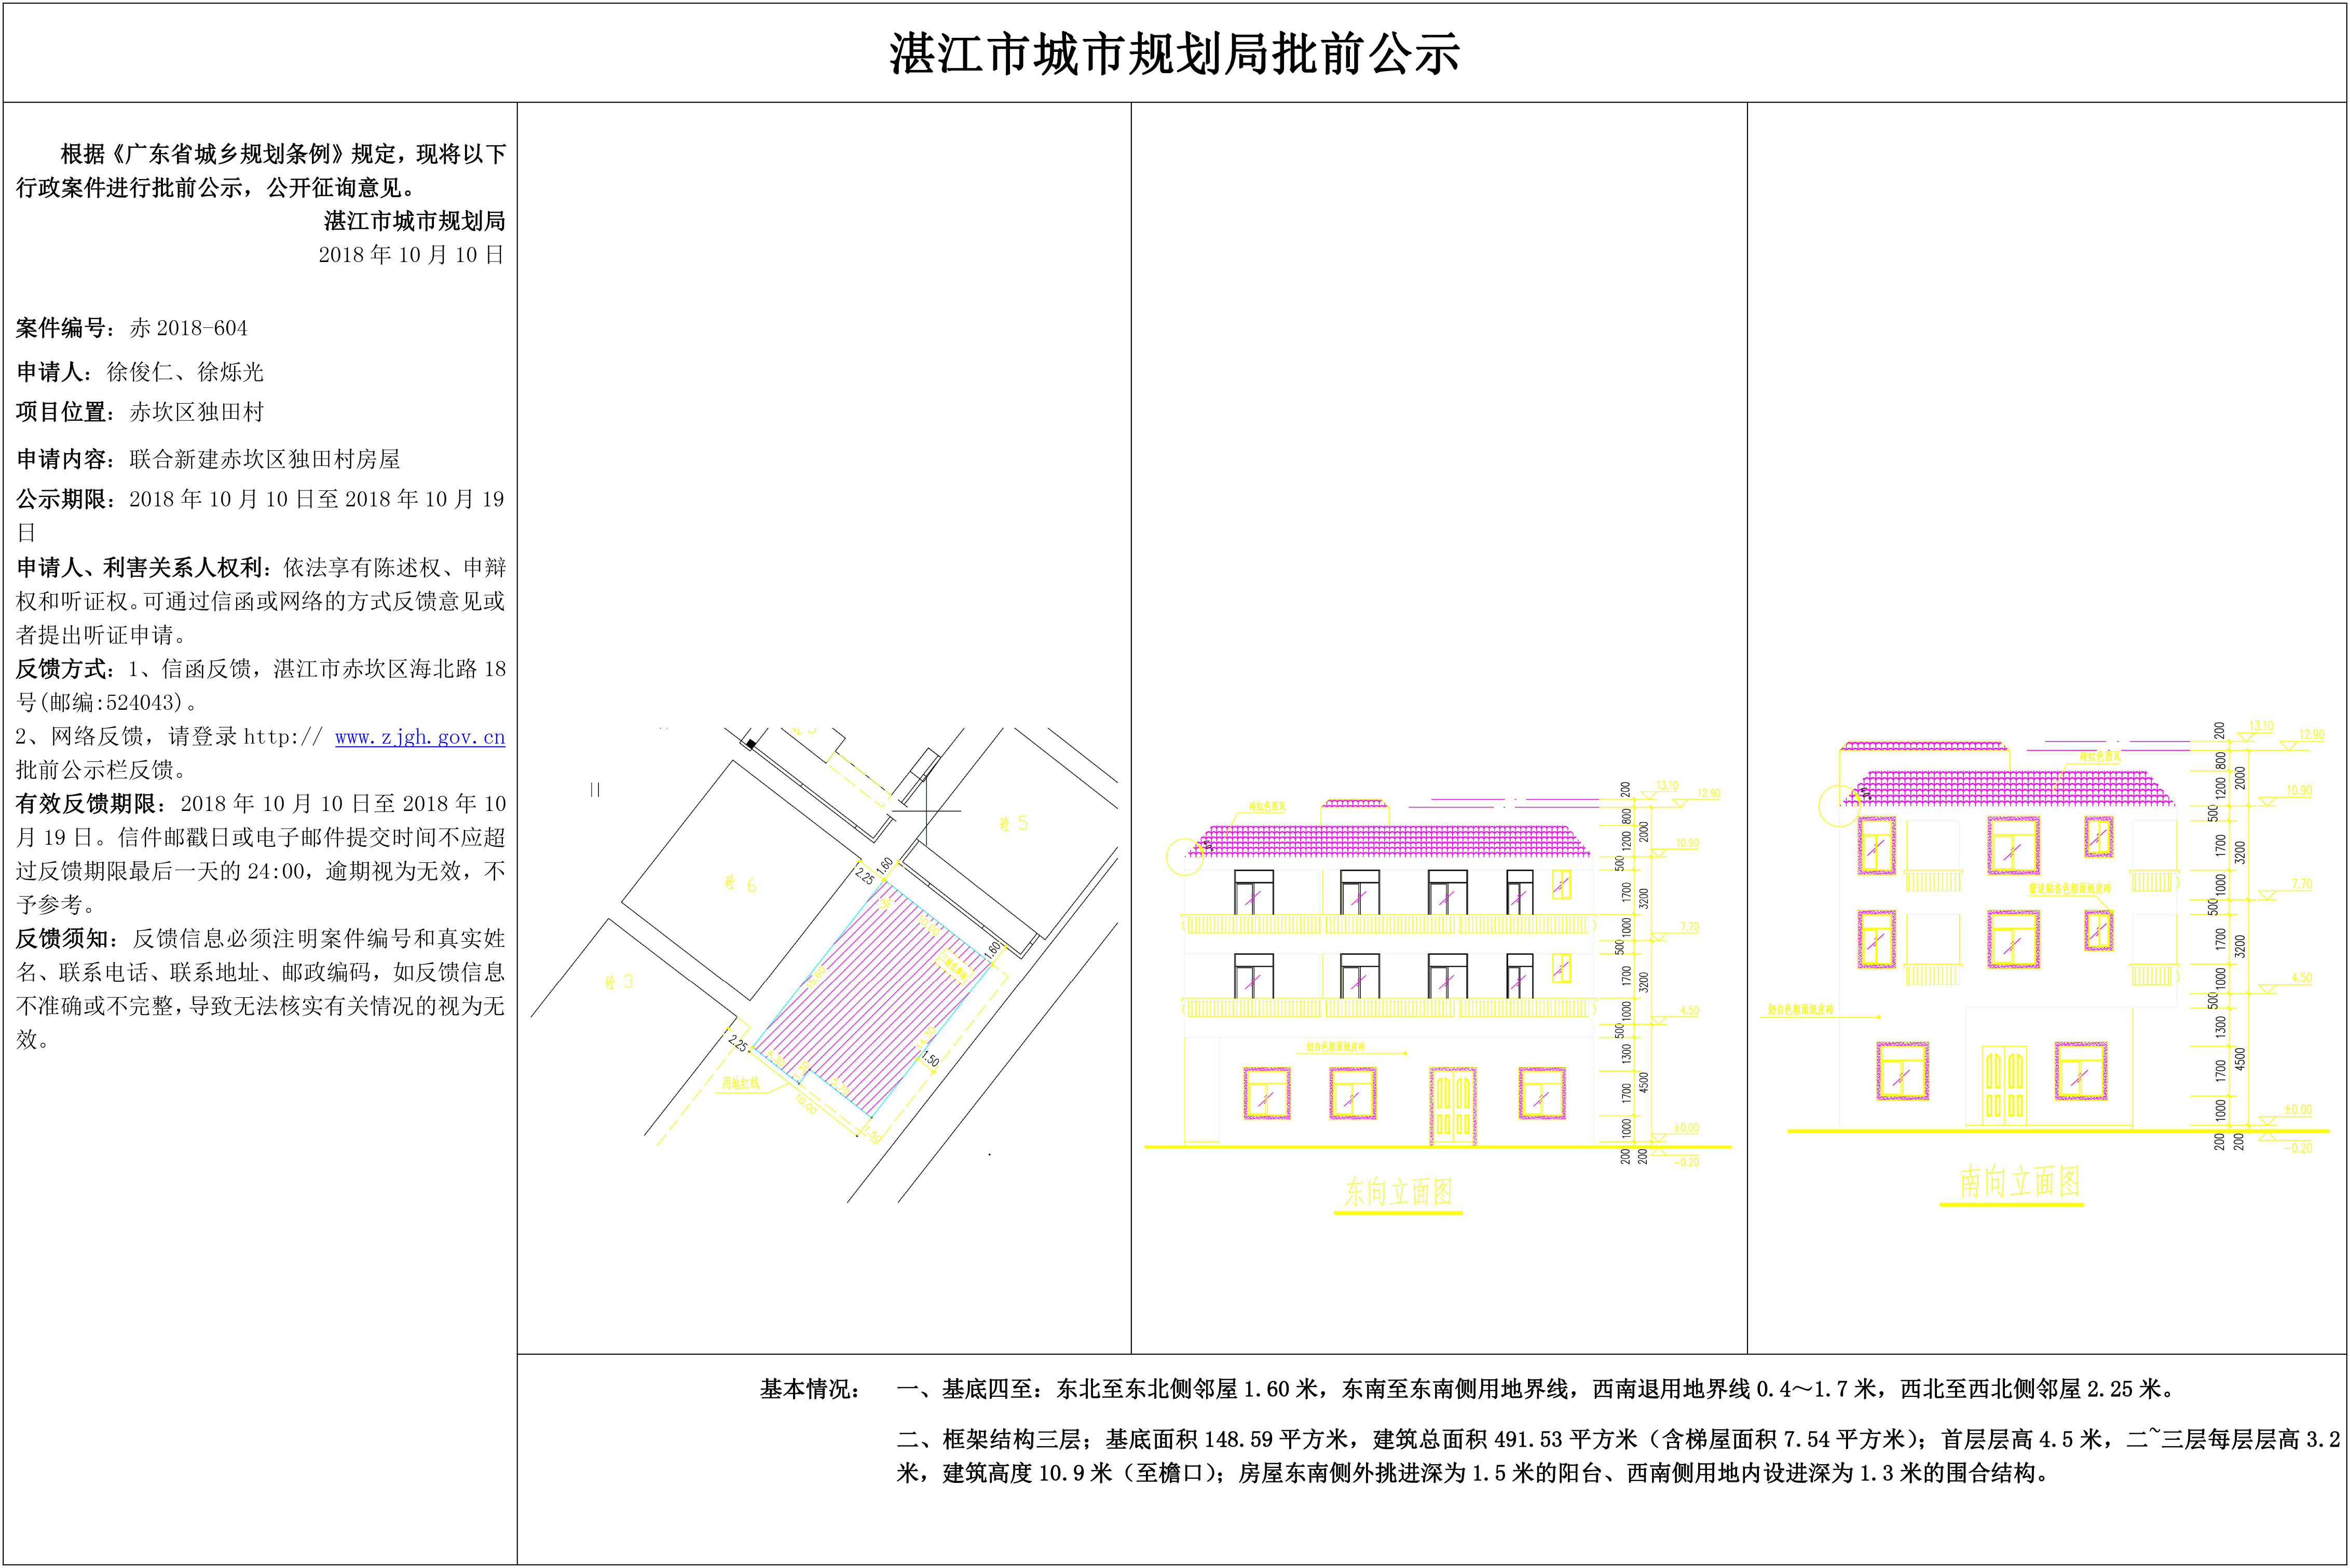Click the 项目位置 赤坎区独田村 line

[x=140, y=412]
